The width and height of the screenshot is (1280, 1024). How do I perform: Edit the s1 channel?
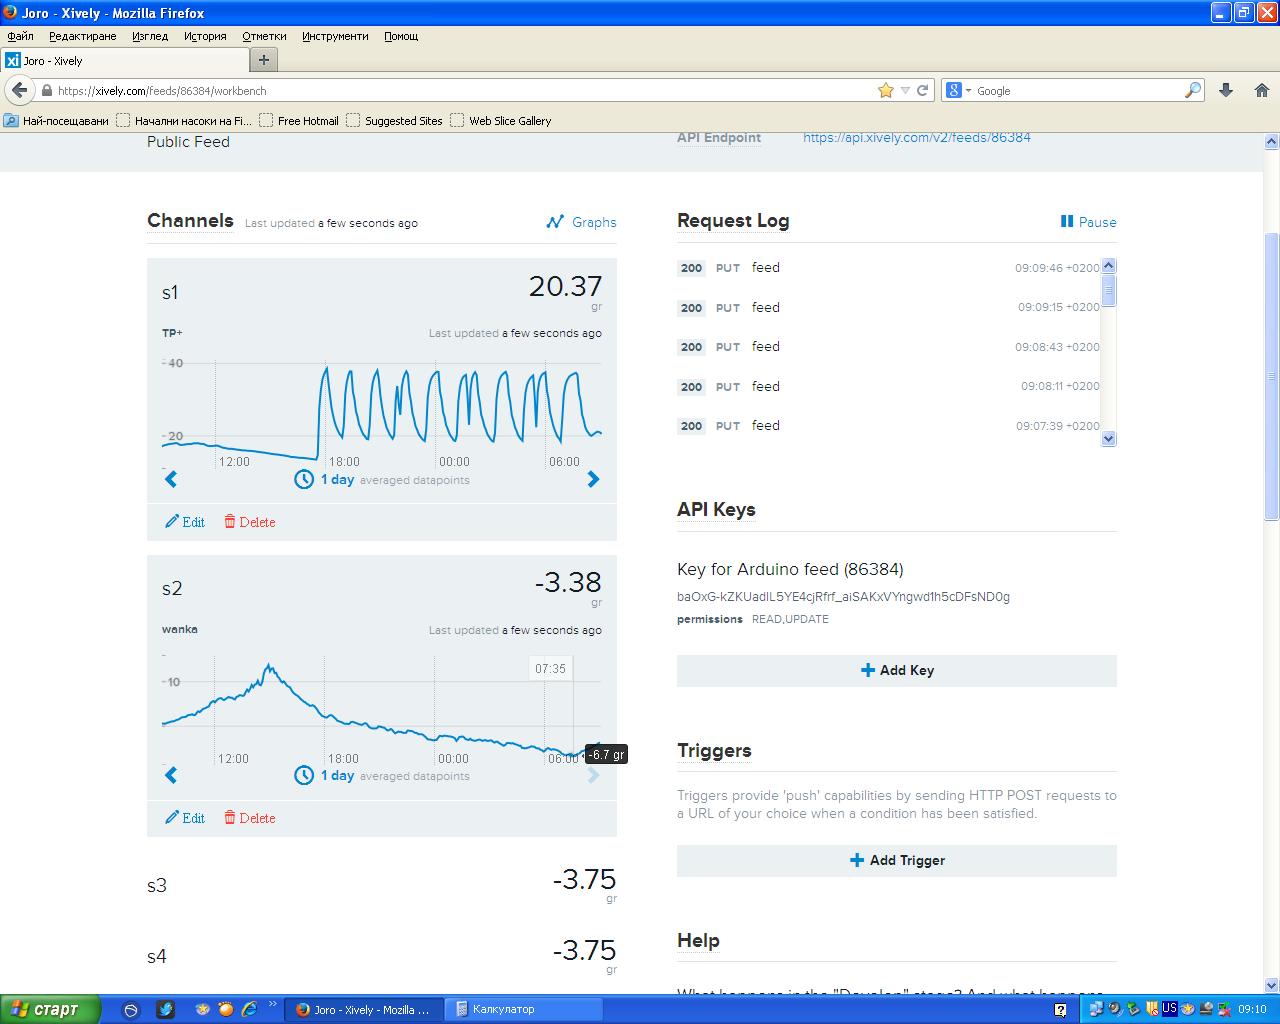[x=185, y=522]
